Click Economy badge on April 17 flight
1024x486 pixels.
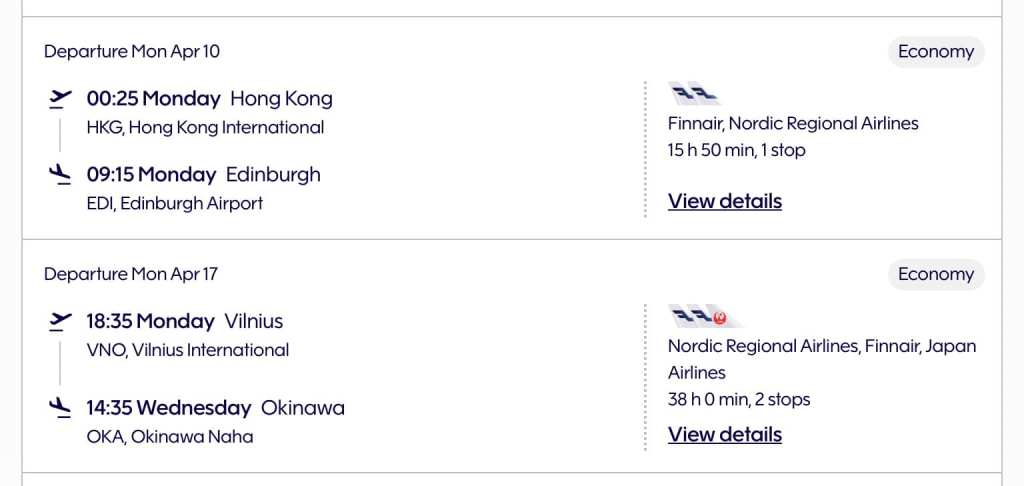(935, 274)
